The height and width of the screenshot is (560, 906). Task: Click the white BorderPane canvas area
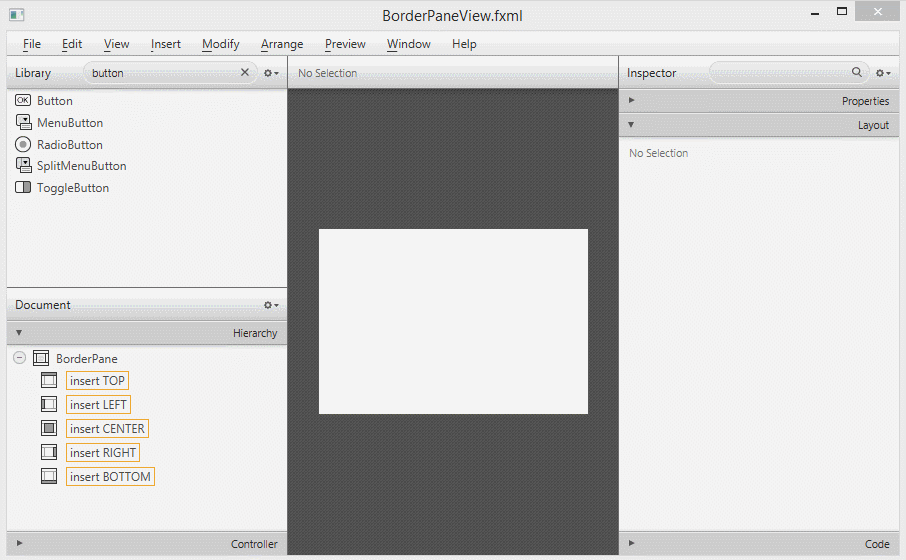[453, 321]
